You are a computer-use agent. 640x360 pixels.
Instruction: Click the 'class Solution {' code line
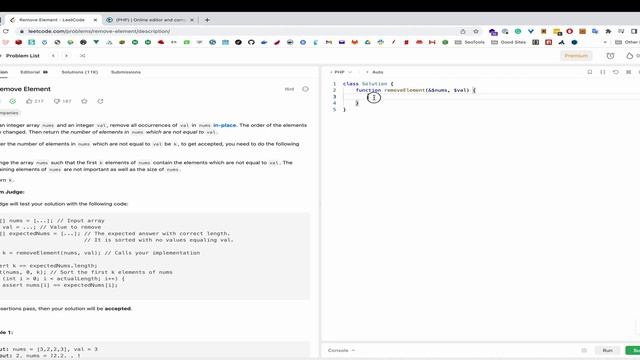click(x=368, y=84)
